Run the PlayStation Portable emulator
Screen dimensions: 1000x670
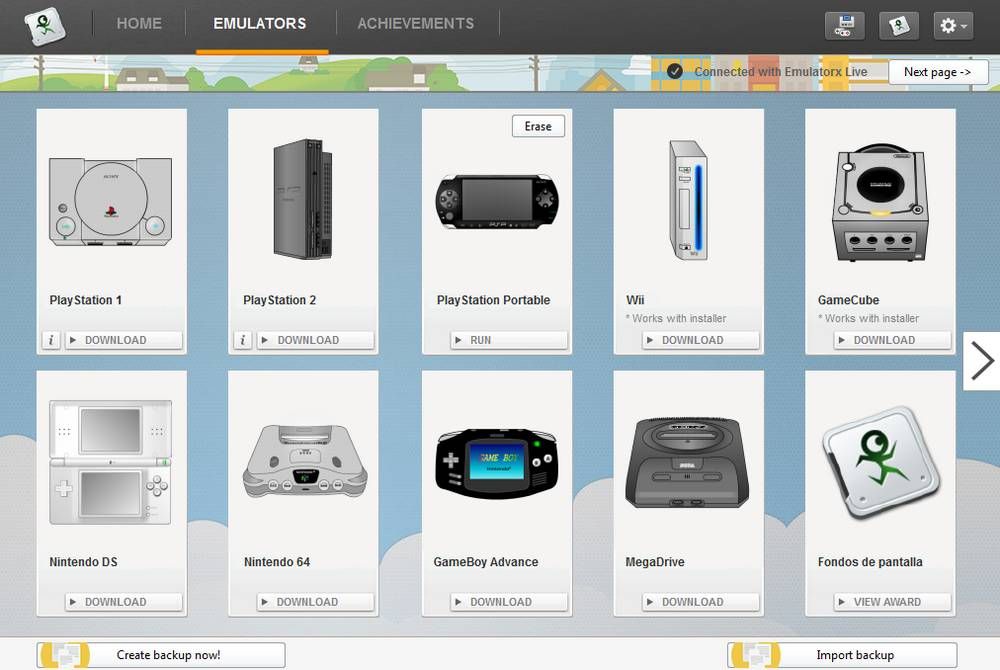click(x=508, y=340)
